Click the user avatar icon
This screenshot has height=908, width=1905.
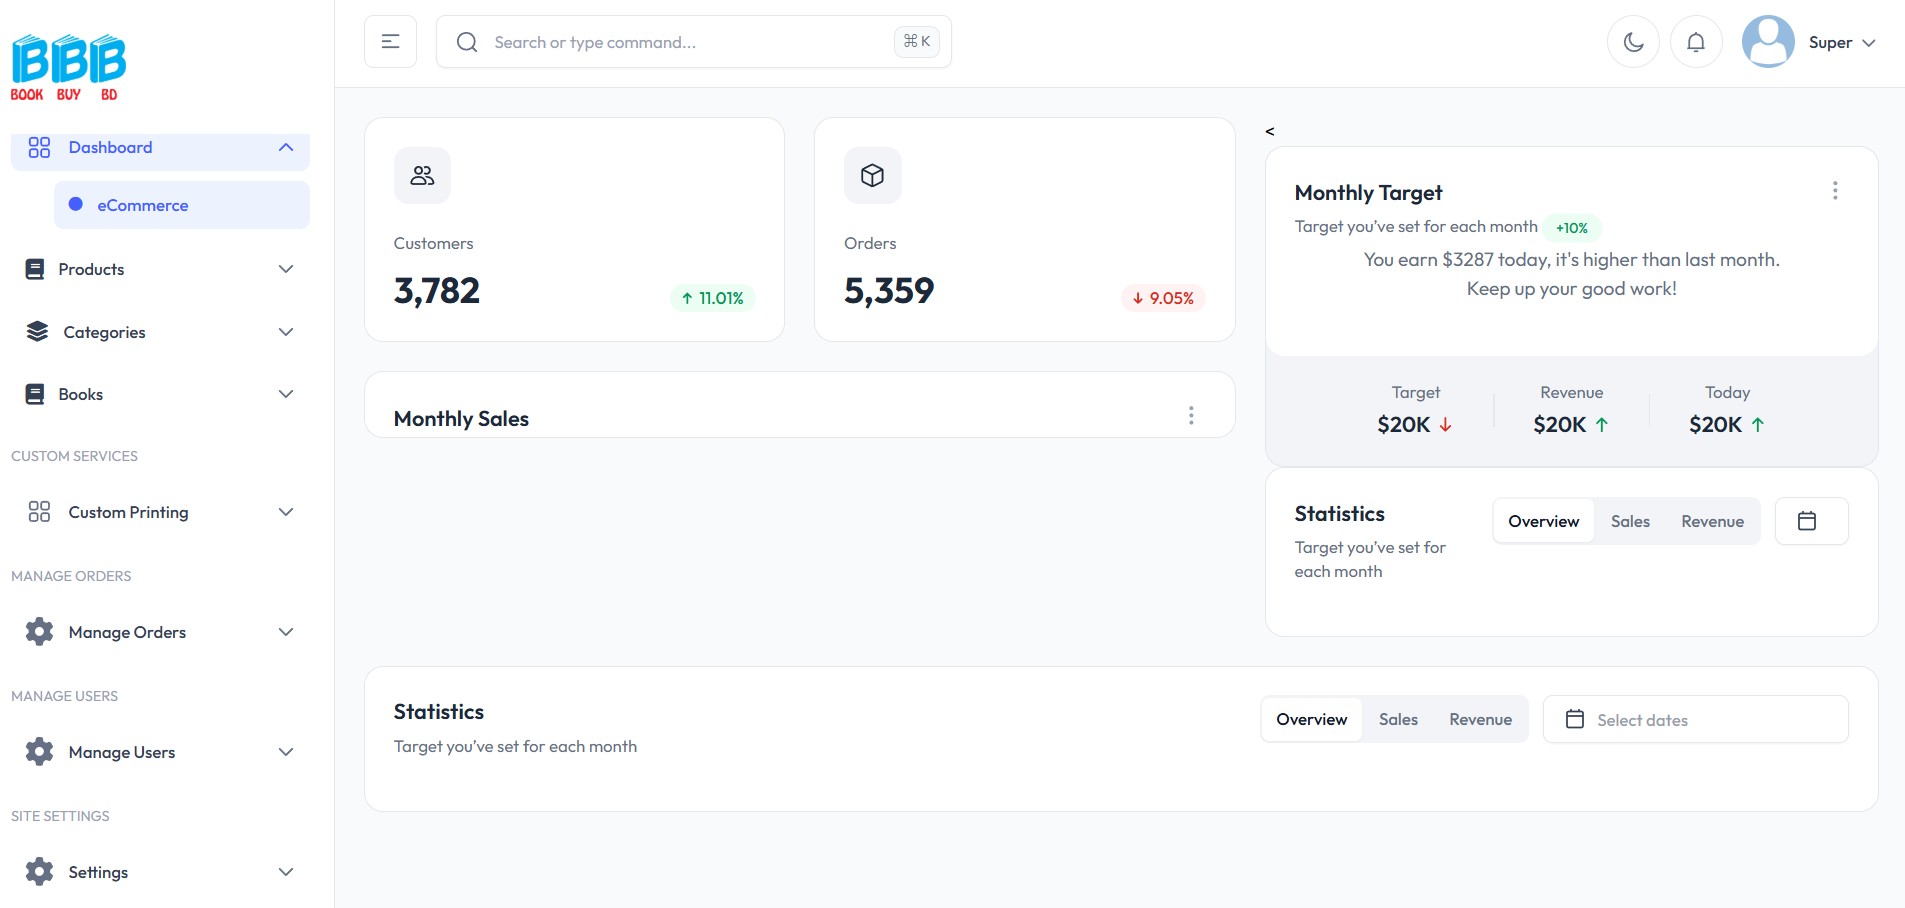(x=1768, y=42)
